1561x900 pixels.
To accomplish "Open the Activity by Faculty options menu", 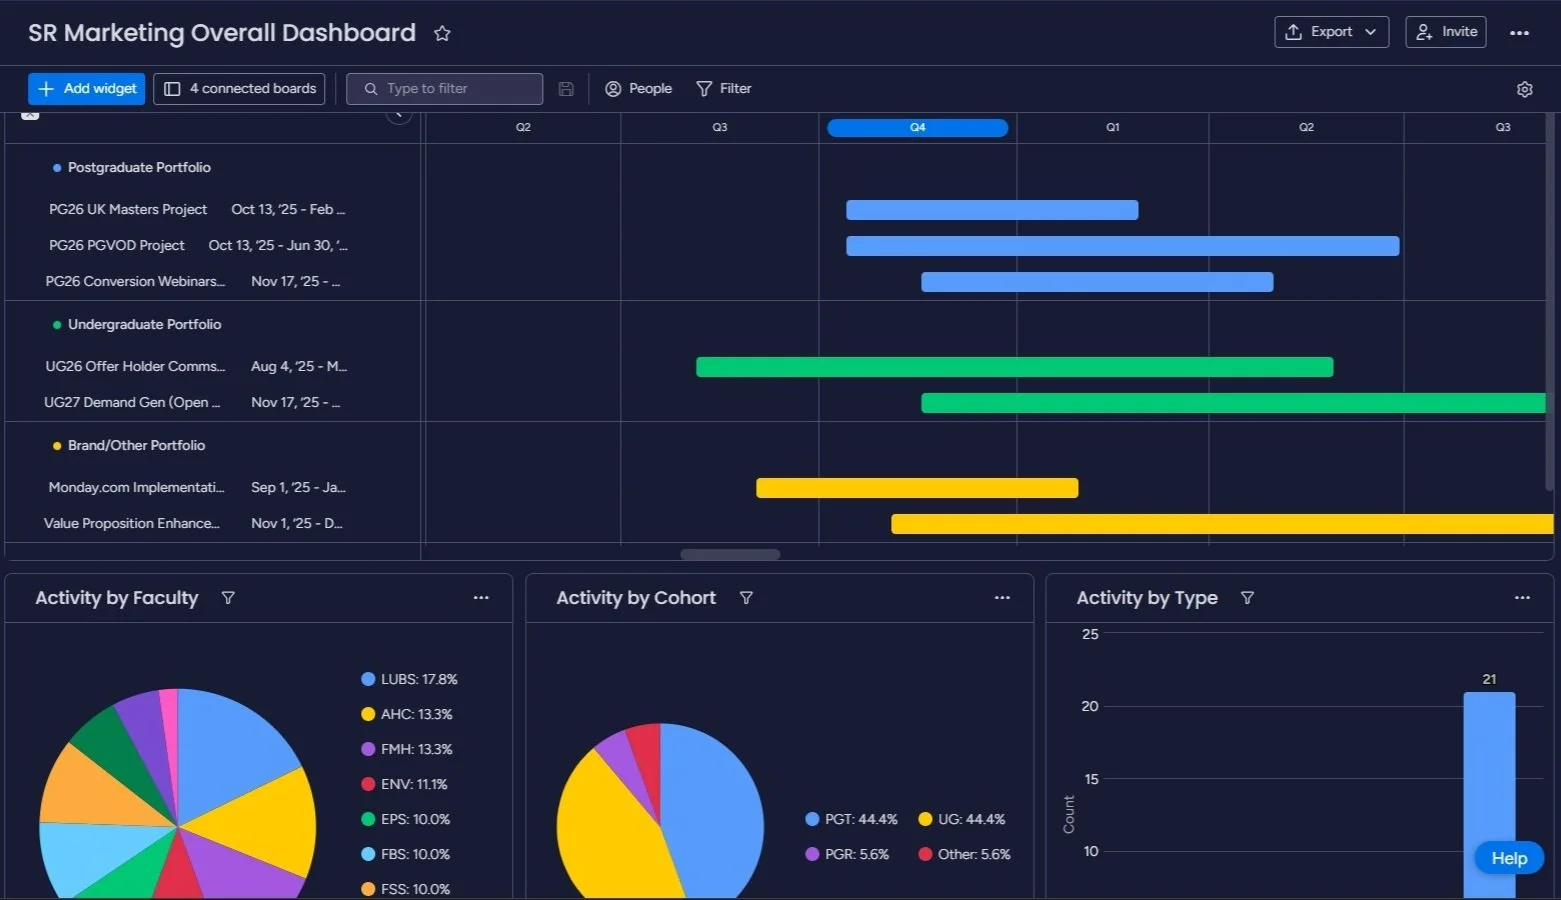I will (x=481, y=597).
